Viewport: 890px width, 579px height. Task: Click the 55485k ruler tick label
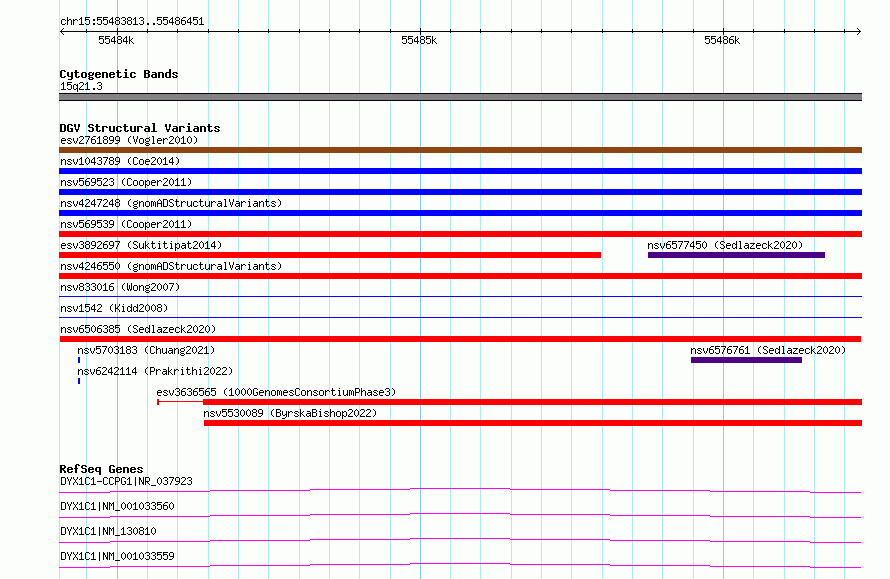[x=419, y=40]
